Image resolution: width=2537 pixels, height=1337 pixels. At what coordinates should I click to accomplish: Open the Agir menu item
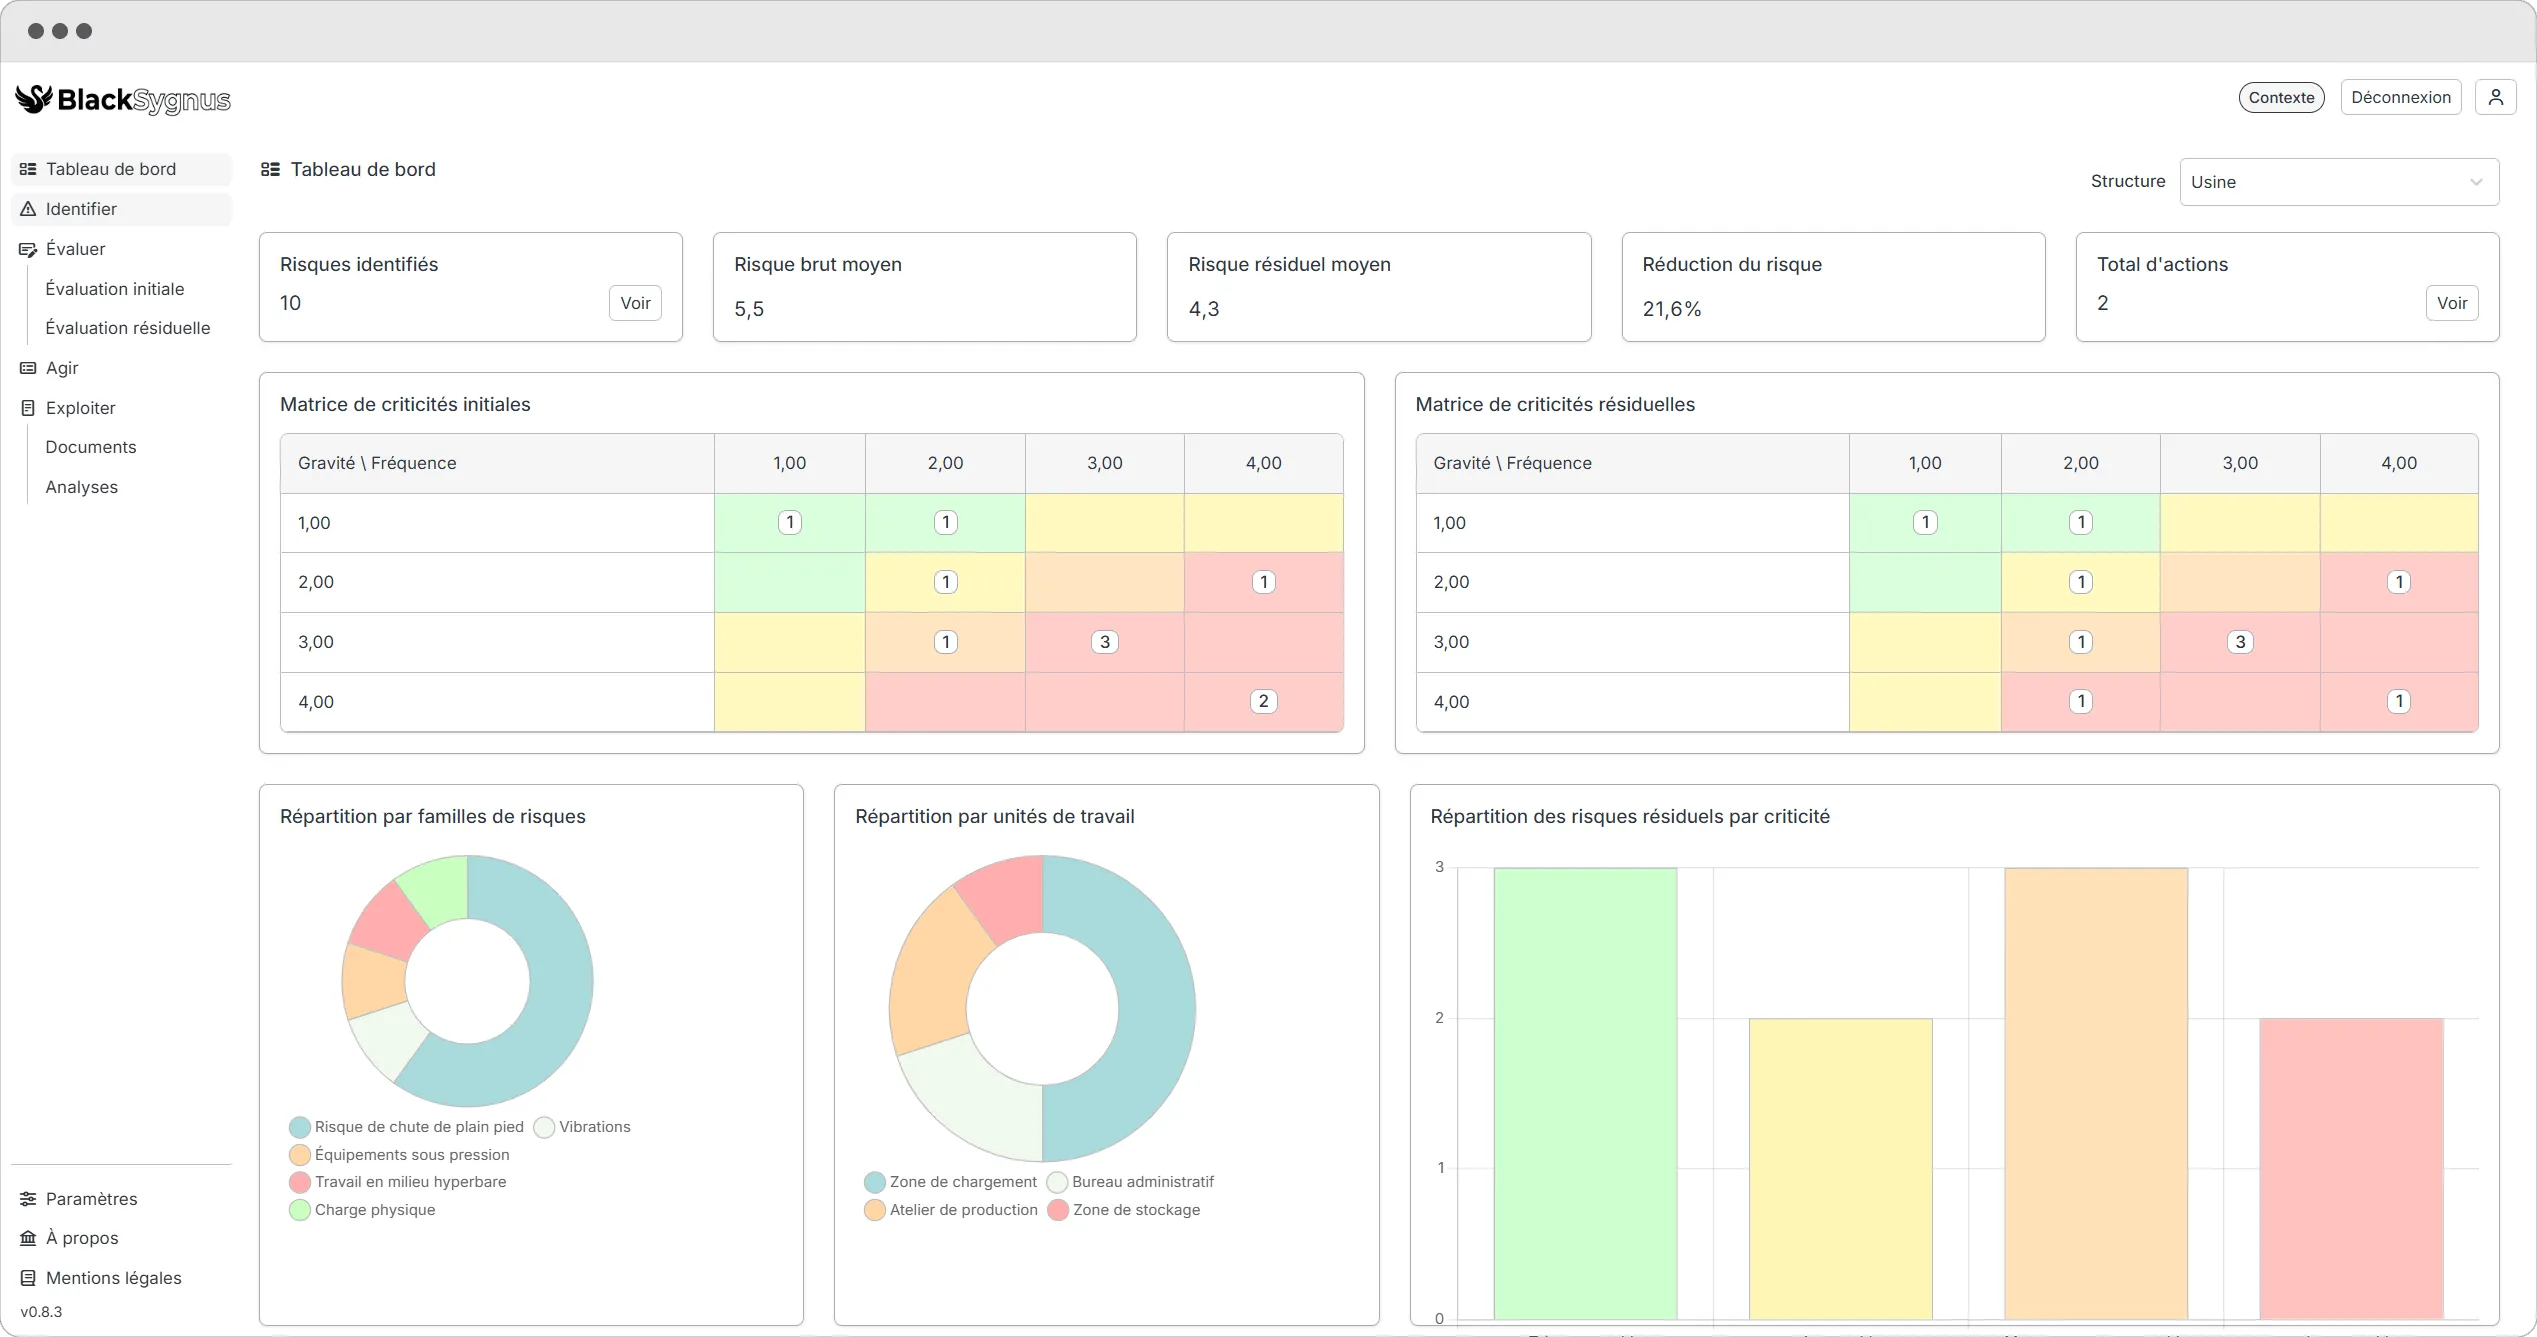(121, 368)
